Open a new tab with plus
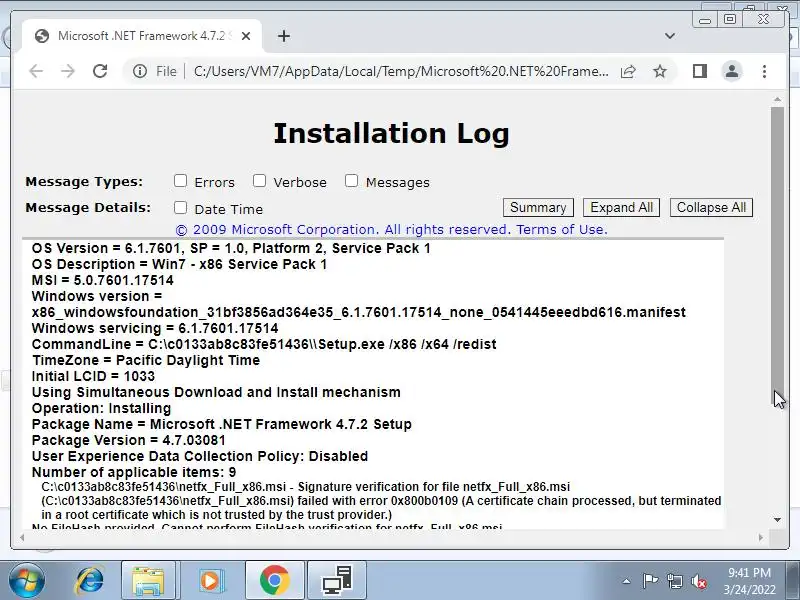 [x=284, y=36]
